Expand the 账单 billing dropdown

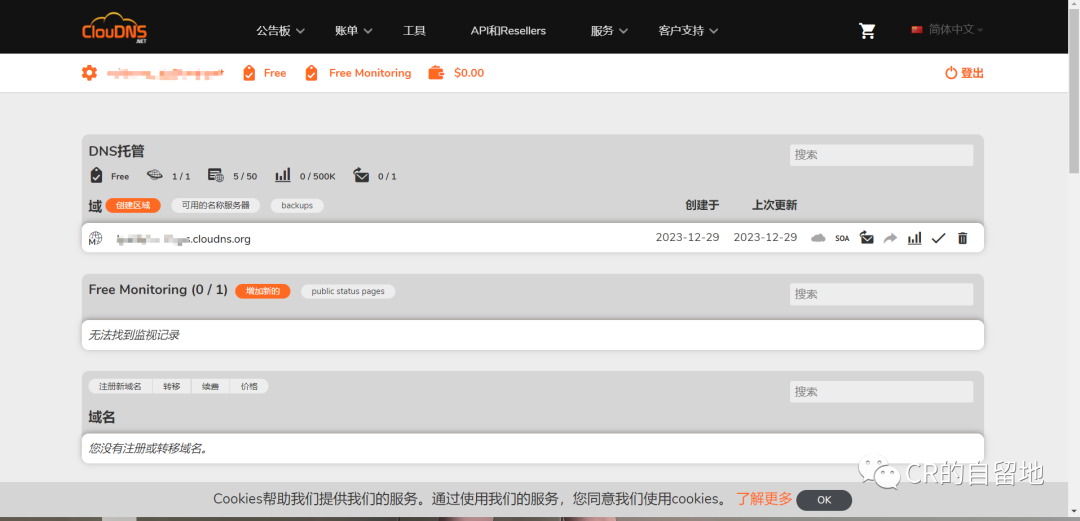(353, 31)
